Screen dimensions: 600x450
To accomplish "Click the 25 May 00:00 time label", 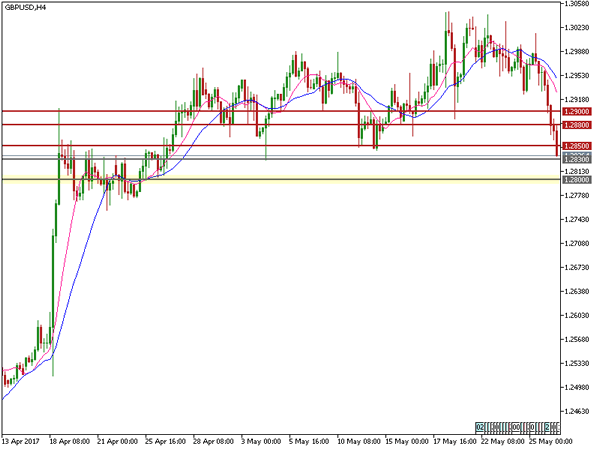I will 551,442.
